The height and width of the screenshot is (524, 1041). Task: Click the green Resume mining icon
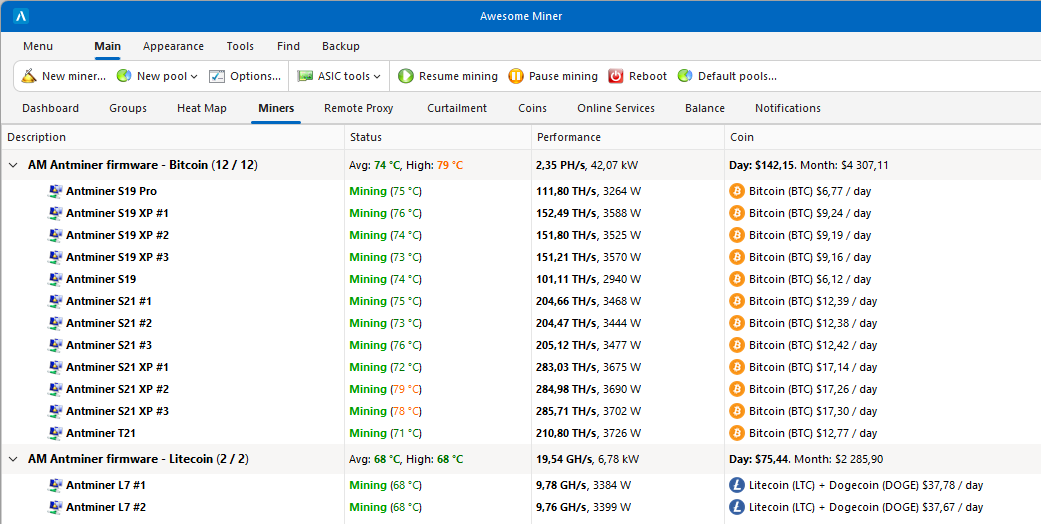pos(406,76)
